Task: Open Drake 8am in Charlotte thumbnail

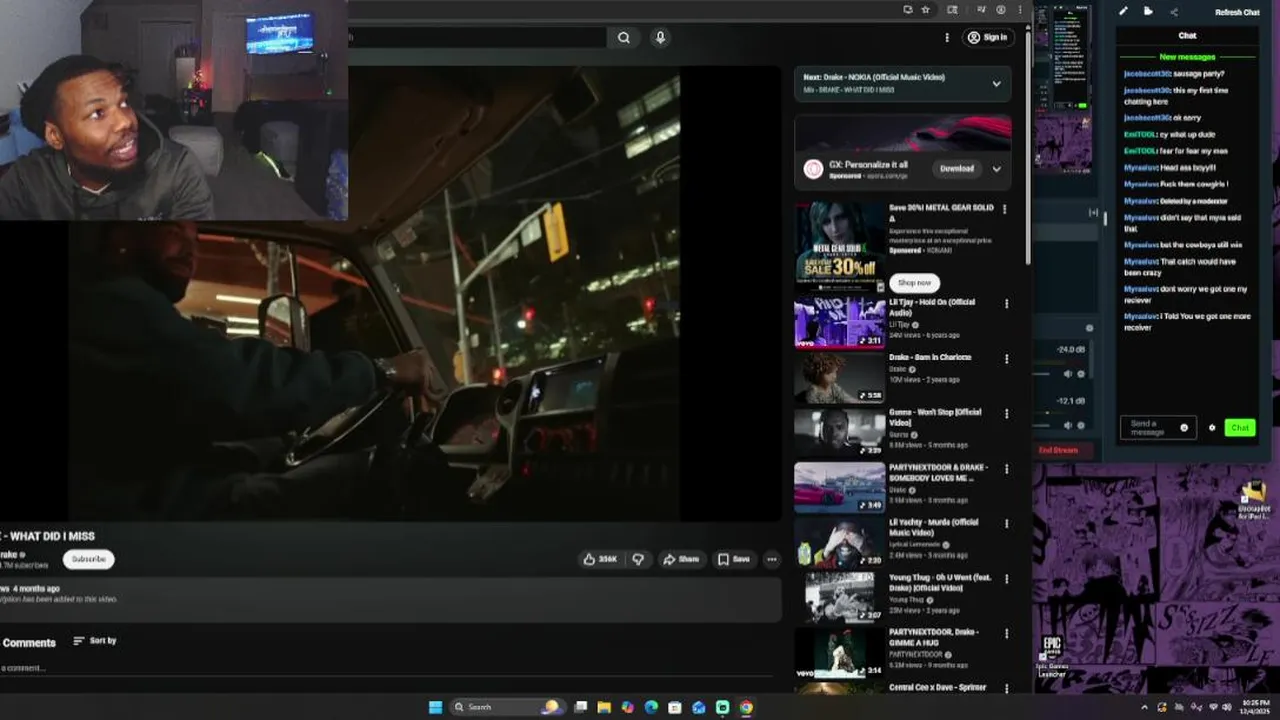Action: 840,377
